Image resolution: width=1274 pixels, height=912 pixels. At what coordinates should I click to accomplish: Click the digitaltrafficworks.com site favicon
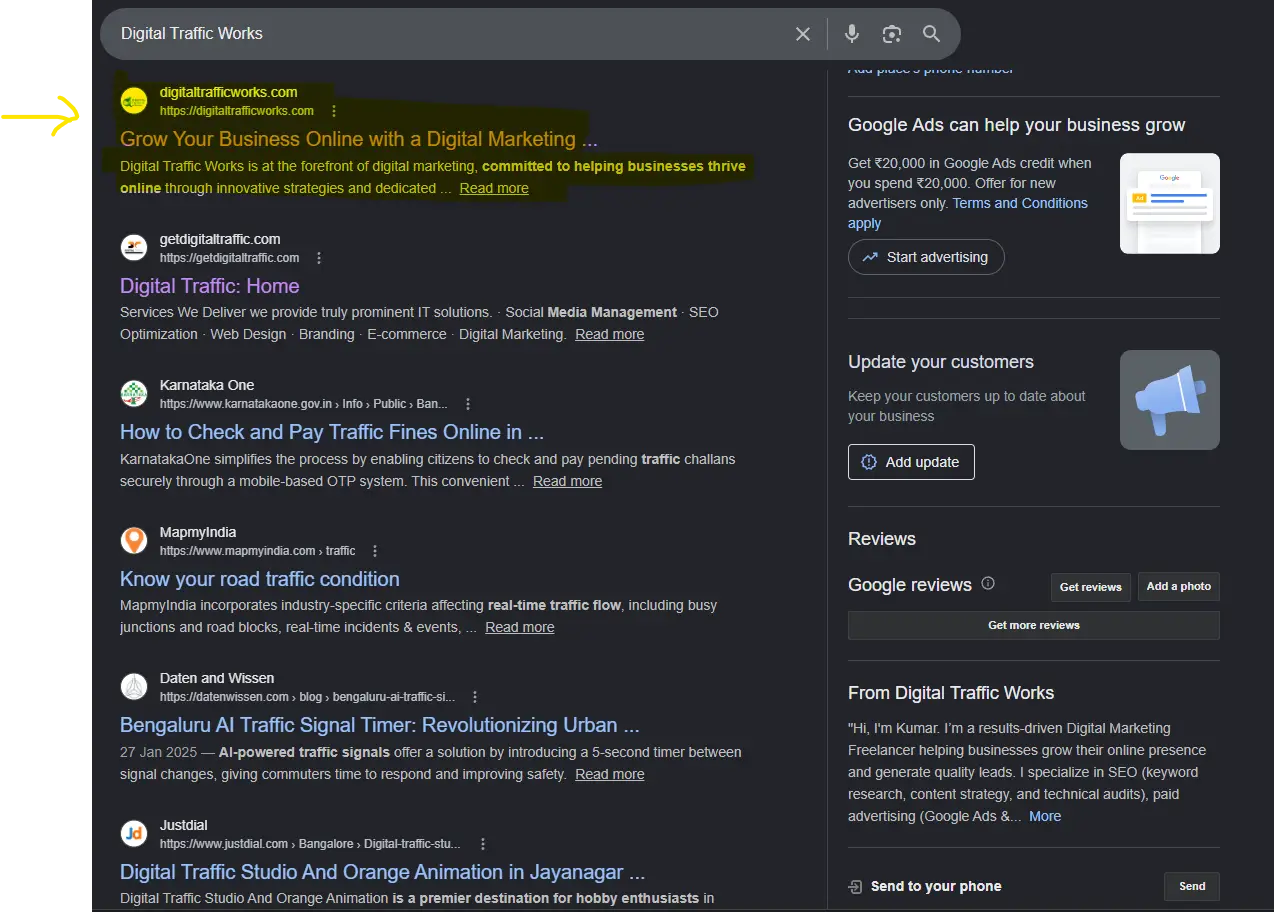point(134,101)
